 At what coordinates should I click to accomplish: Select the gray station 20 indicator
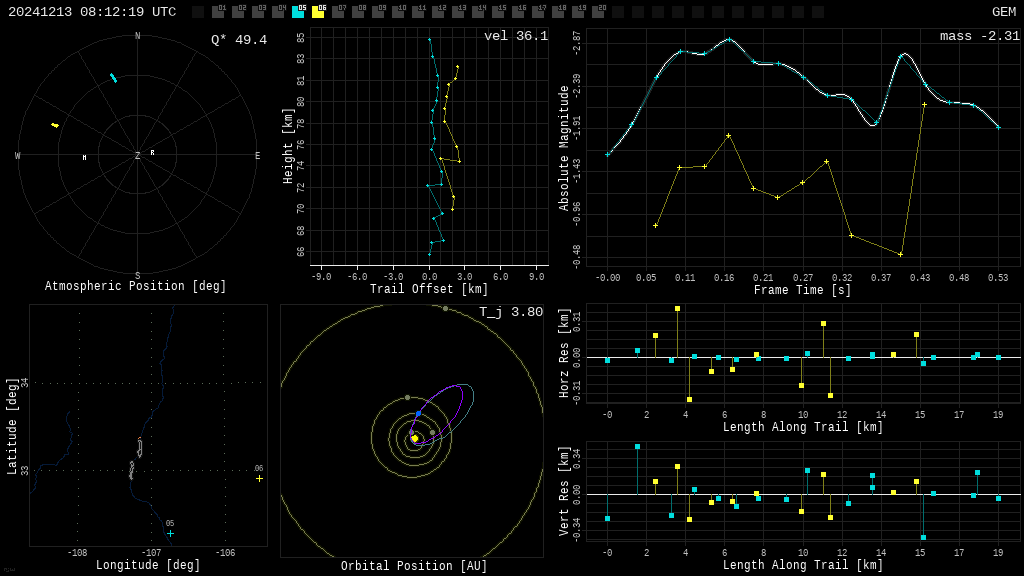point(598,12)
